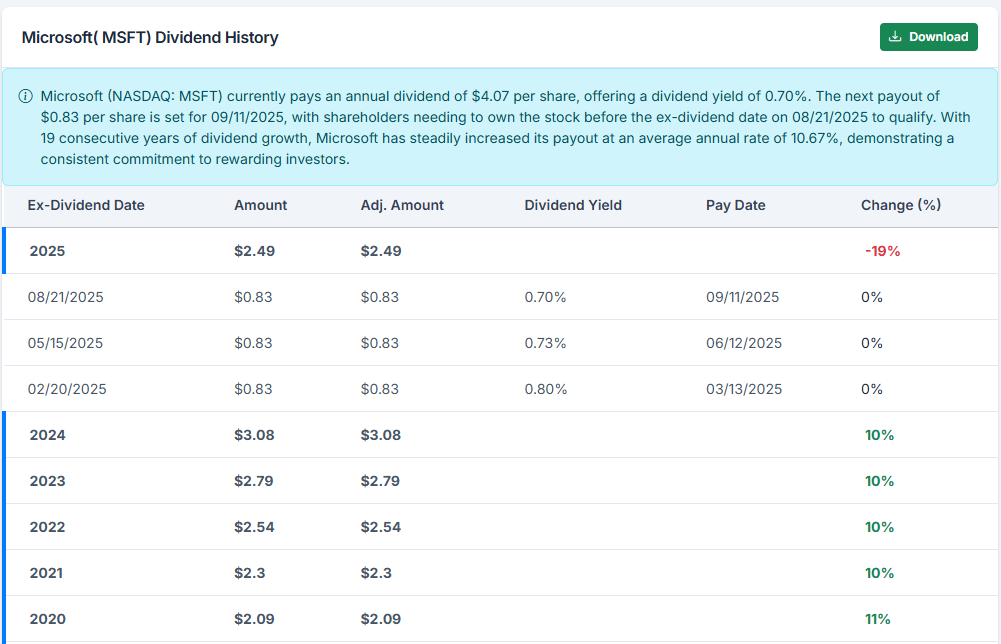Click the $0.83 Amount in the 05/15/2025 row
This screenshot has height=644, width=1001.
click(253, 343)
